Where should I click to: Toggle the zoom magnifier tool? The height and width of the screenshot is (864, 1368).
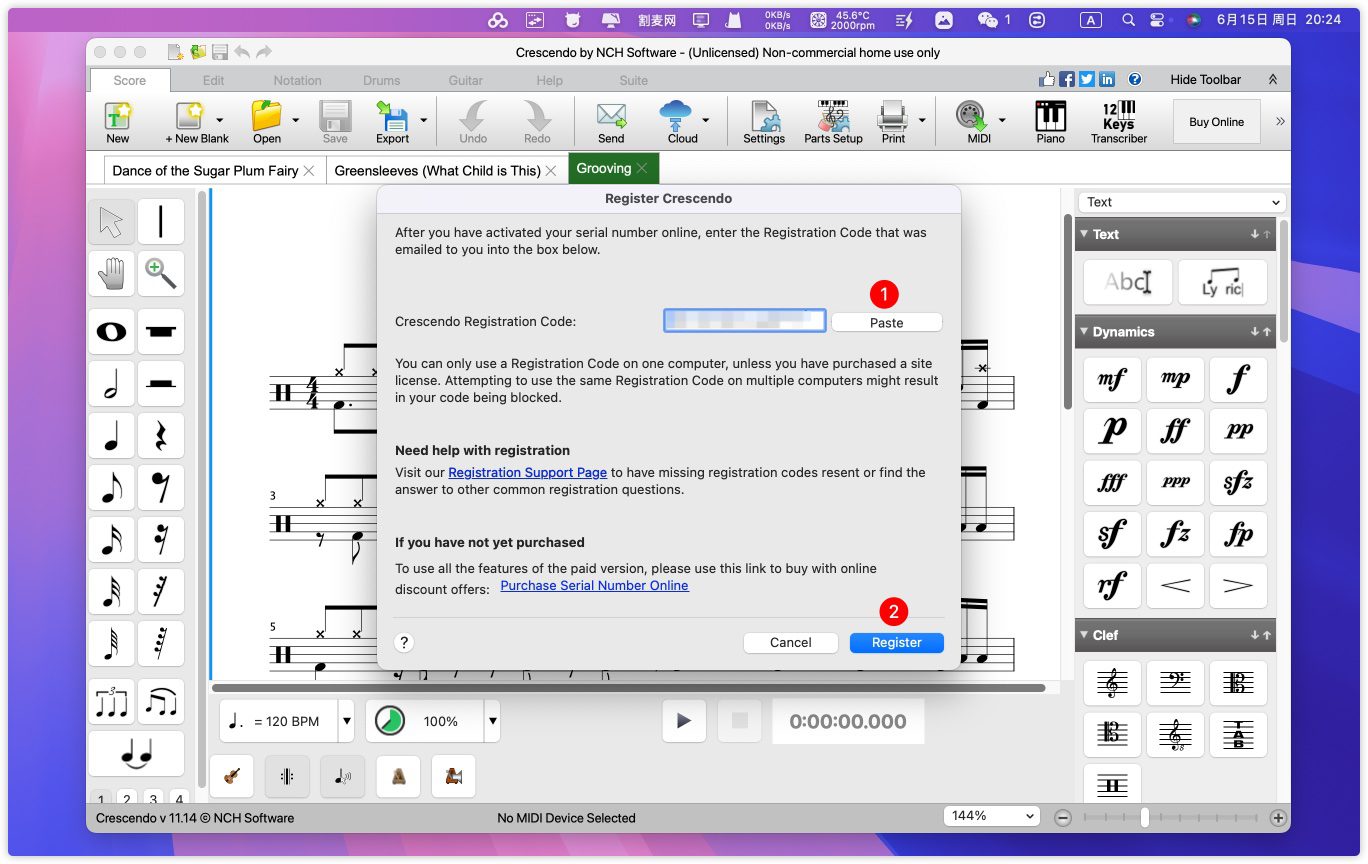click(x=161, y=273)
